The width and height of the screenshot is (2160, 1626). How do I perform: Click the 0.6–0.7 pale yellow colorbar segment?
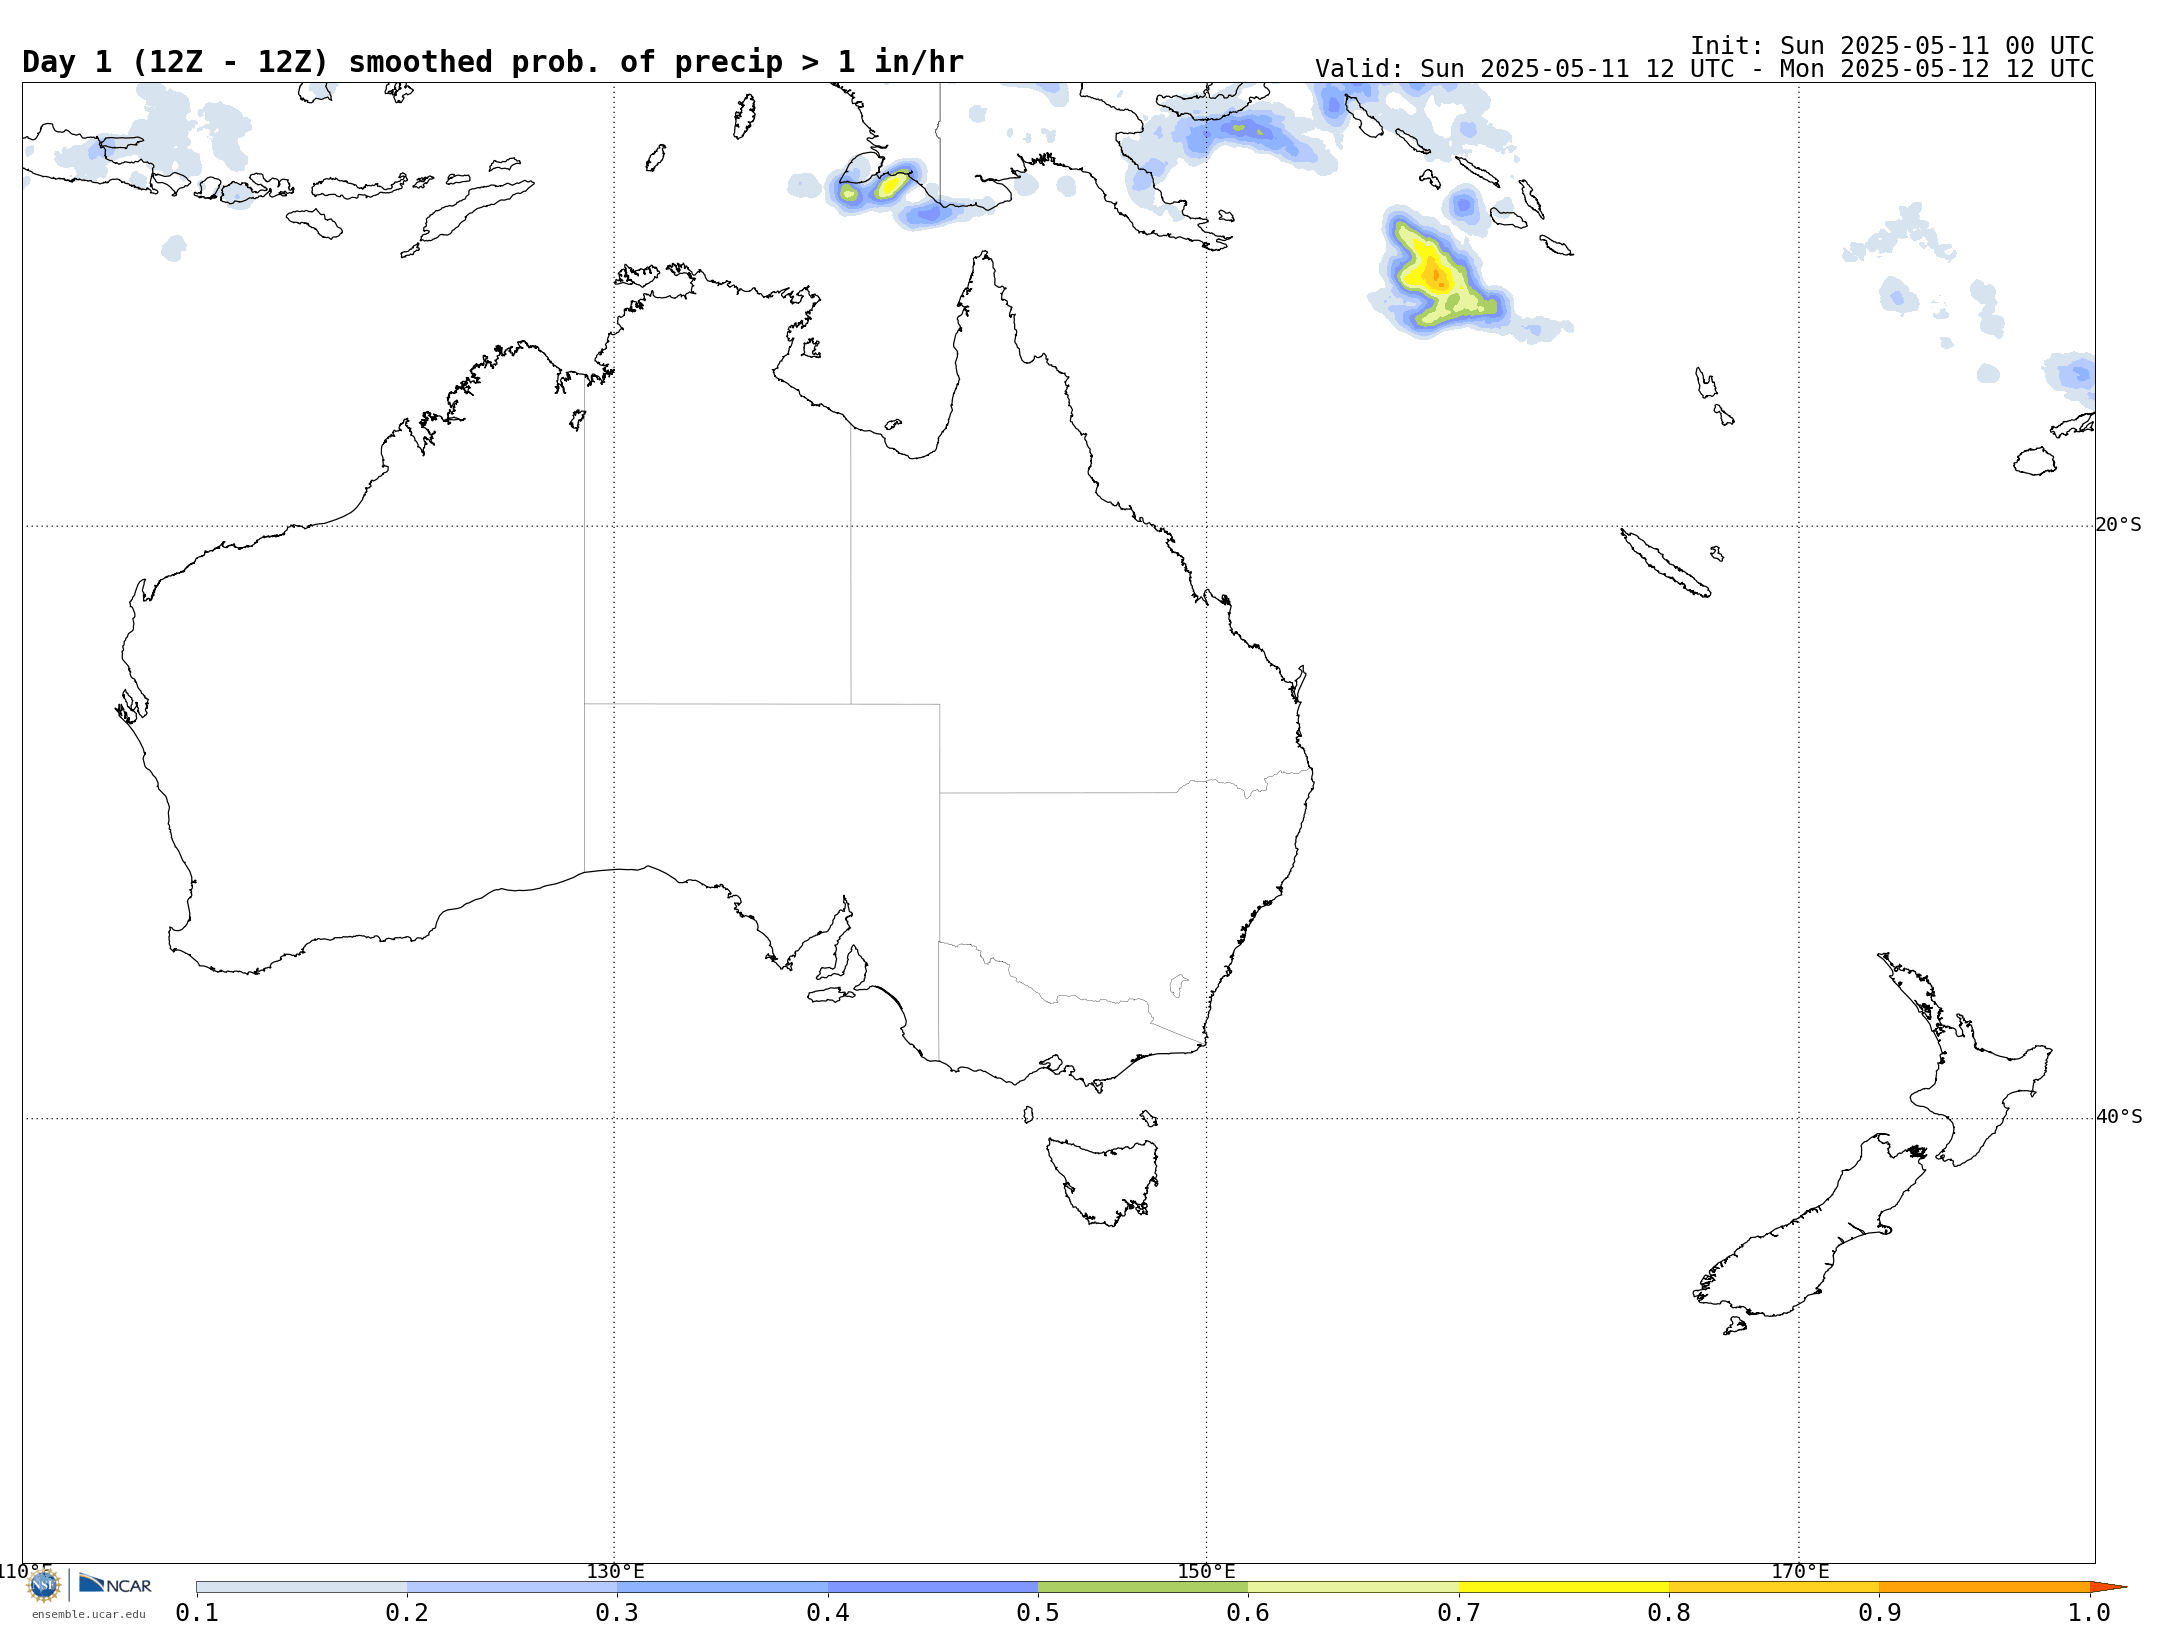pos(1354,1587)
